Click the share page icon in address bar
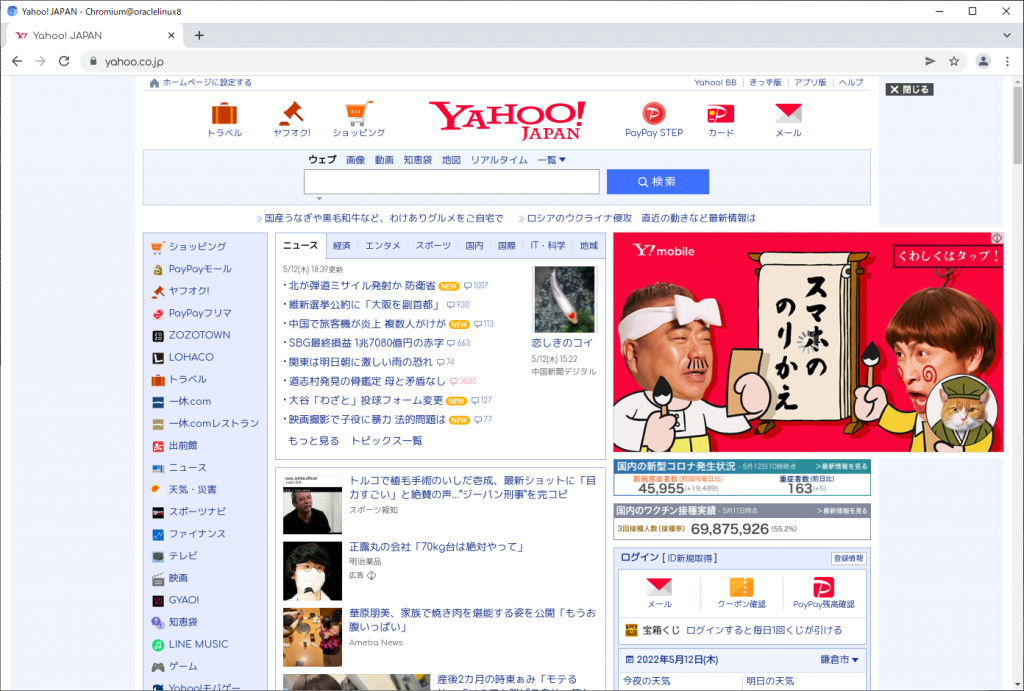 click(x=930, y=61)
